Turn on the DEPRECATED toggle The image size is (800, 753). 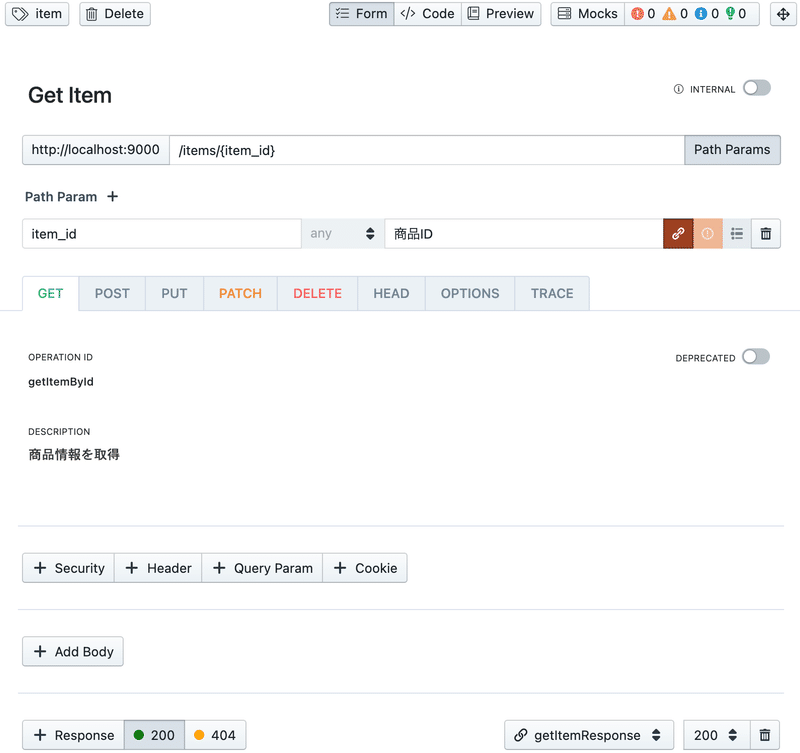[x=756, y=357]
